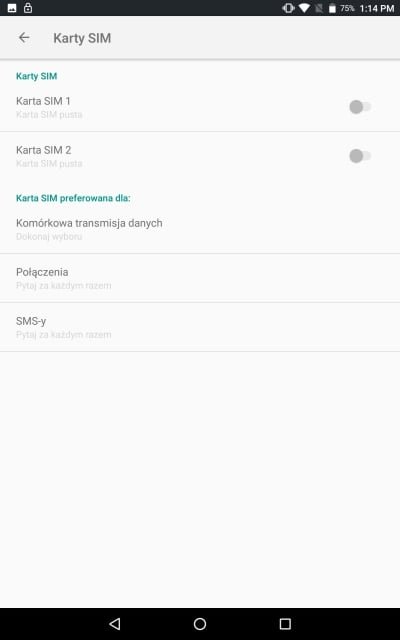Tap the picture notification icon in status bar
The width and height of the screenshot is (400, 640).
[12, 8]
